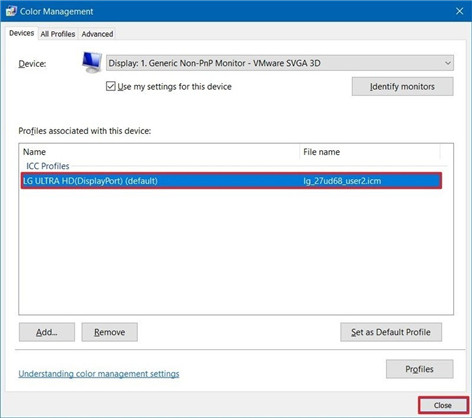472x418 pixels.
Task: Click the Identify monitors button
Action: (402, 87)
